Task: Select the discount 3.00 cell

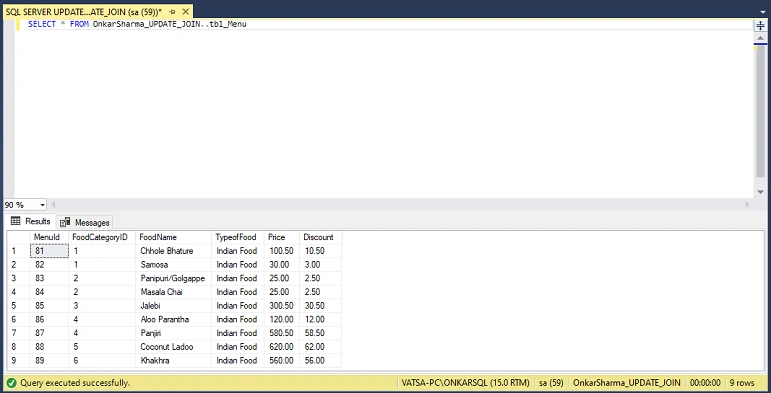Action: click(321, 265)
